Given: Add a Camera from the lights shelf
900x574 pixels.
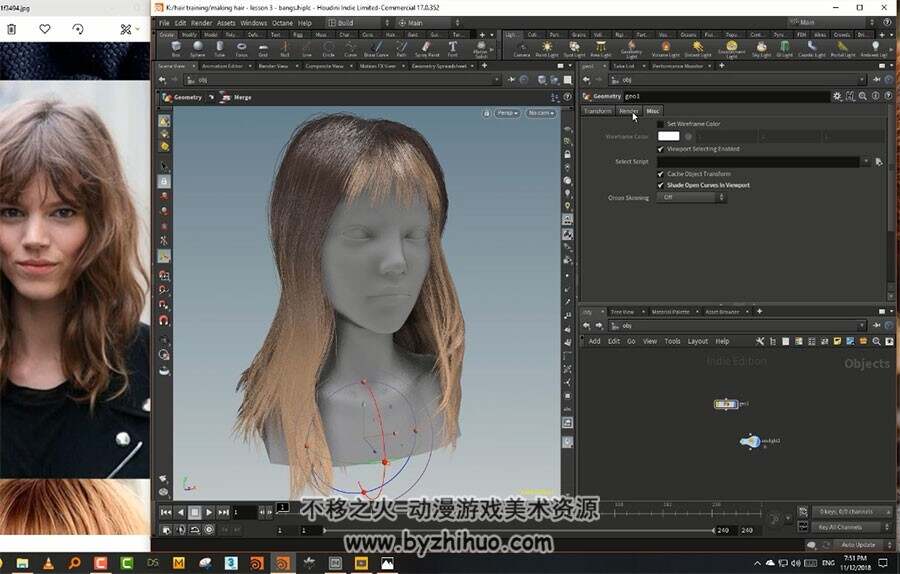Looking at the screenshot, I should (521, 49).
